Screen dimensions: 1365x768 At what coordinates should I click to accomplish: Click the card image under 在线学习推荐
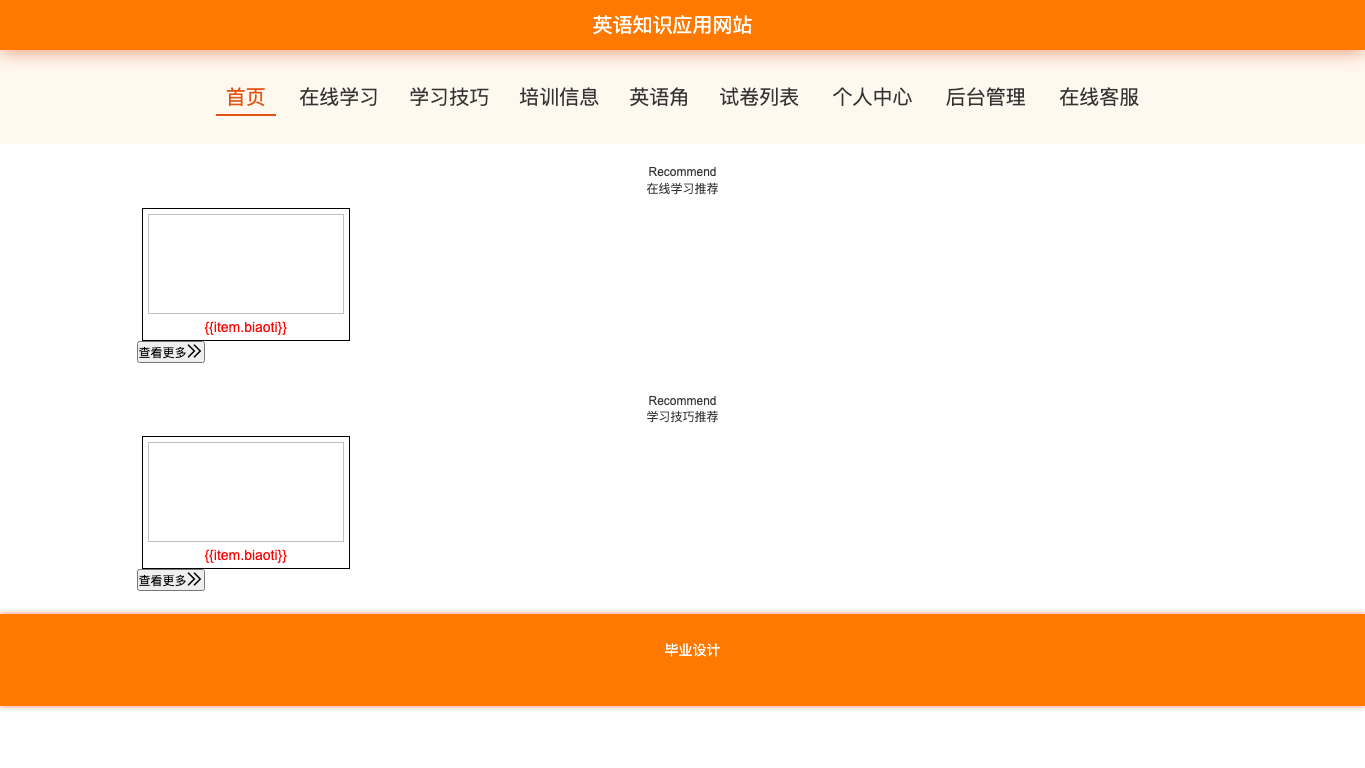point(246,264)
